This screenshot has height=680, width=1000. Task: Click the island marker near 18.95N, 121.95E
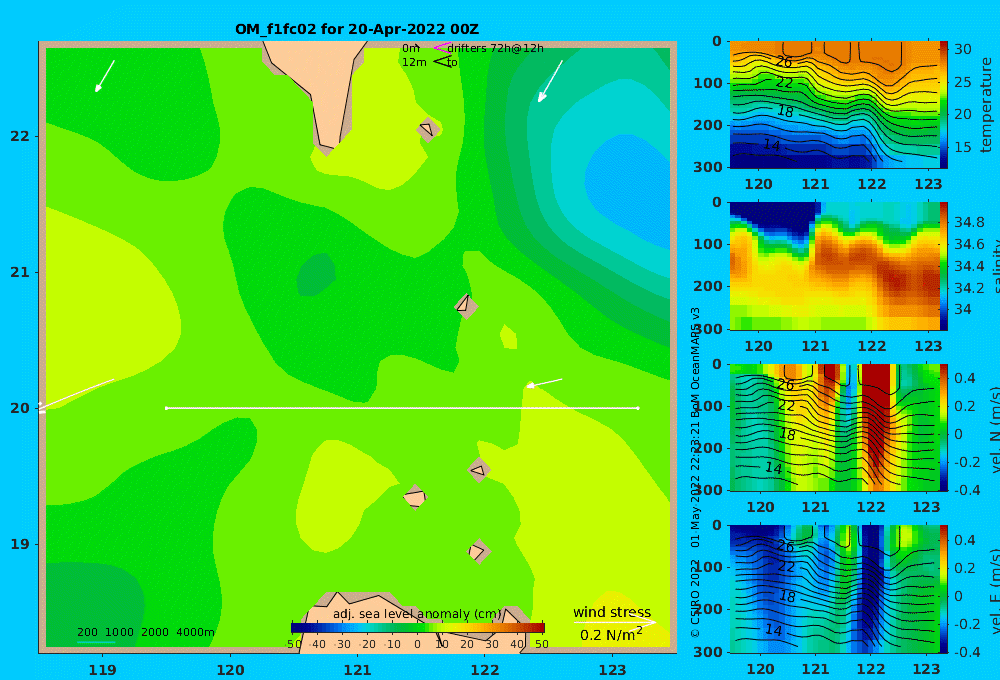tap(478, 551)
